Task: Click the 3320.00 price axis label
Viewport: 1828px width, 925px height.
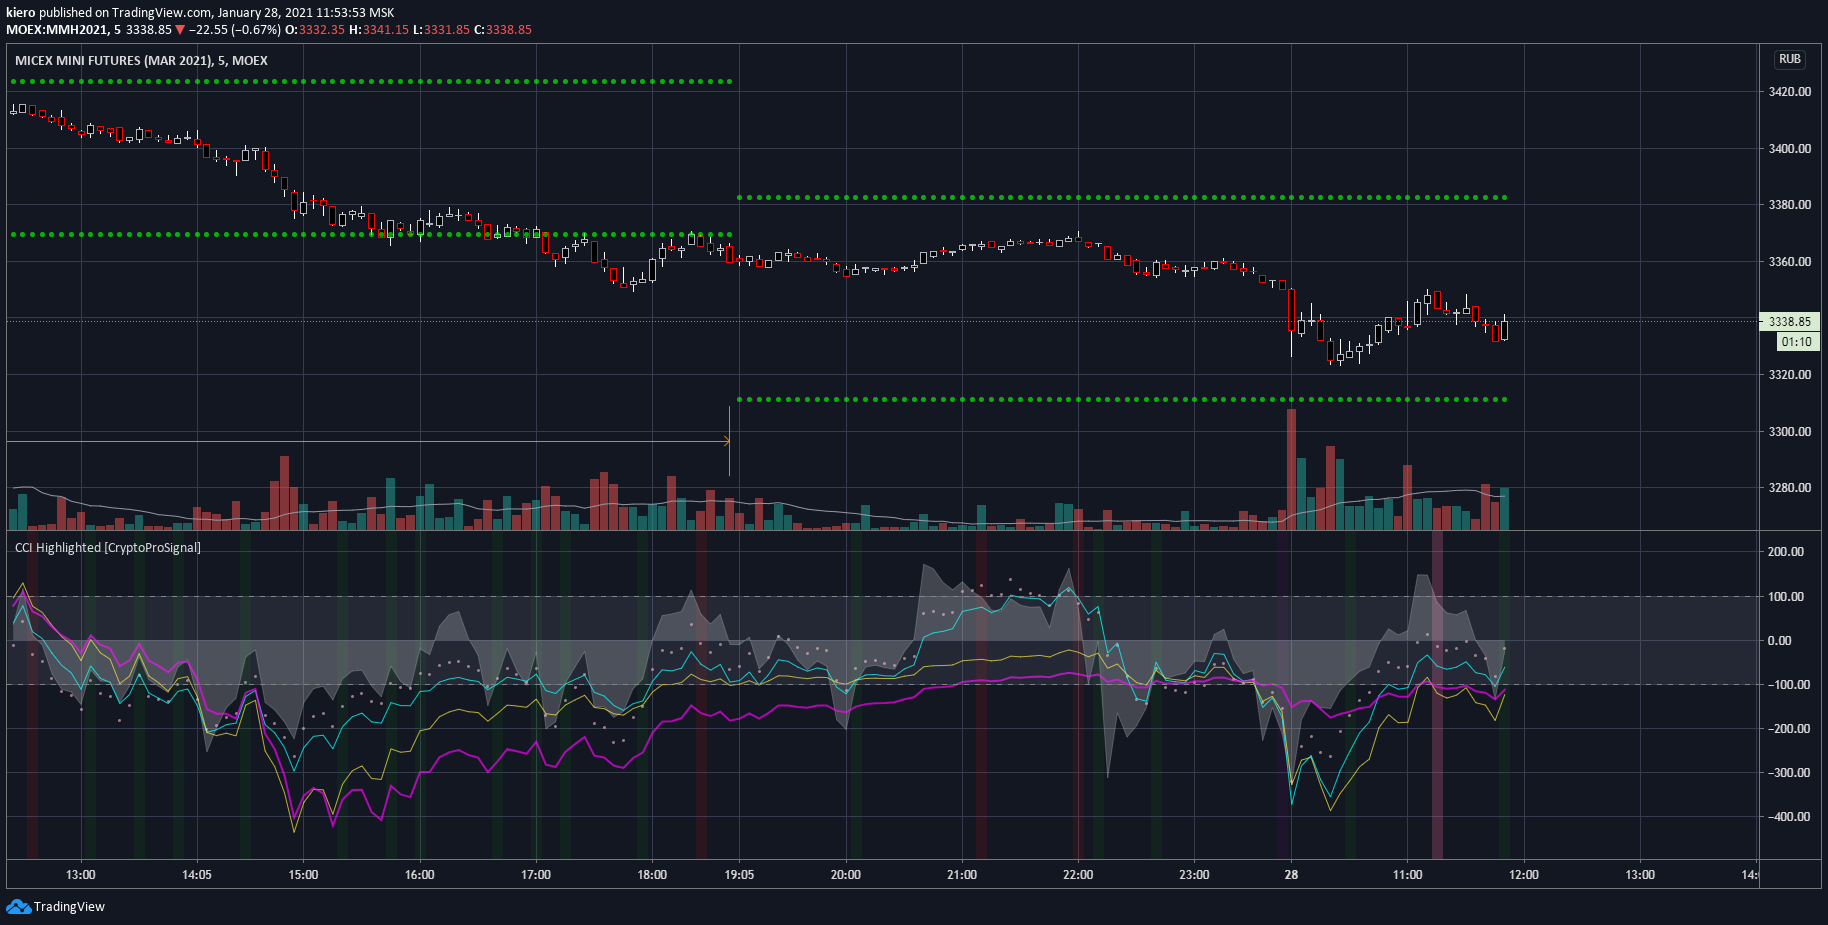Action: tap(1790, 375)
